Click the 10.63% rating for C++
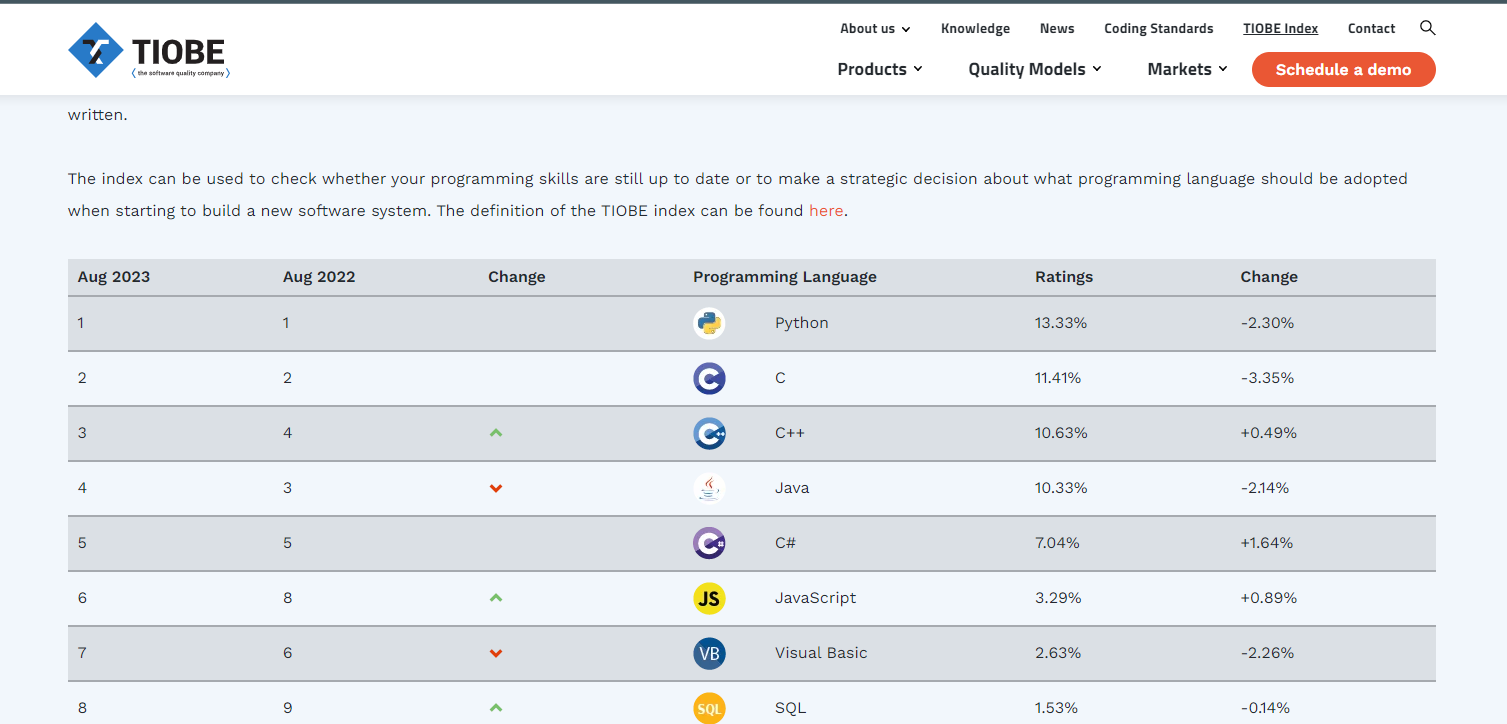1507x724 pixels. tap(1061, 433)
